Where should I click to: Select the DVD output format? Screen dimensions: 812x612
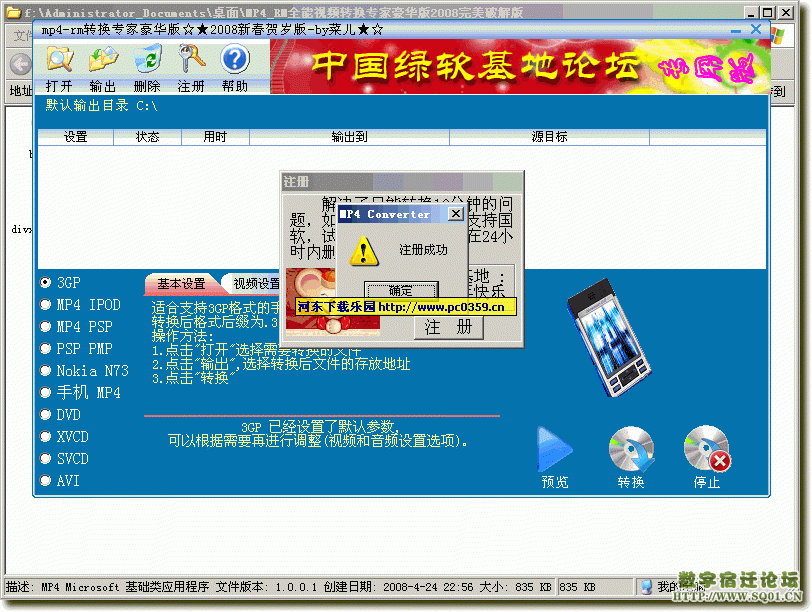pyautogui.click(x=61, y=415)
